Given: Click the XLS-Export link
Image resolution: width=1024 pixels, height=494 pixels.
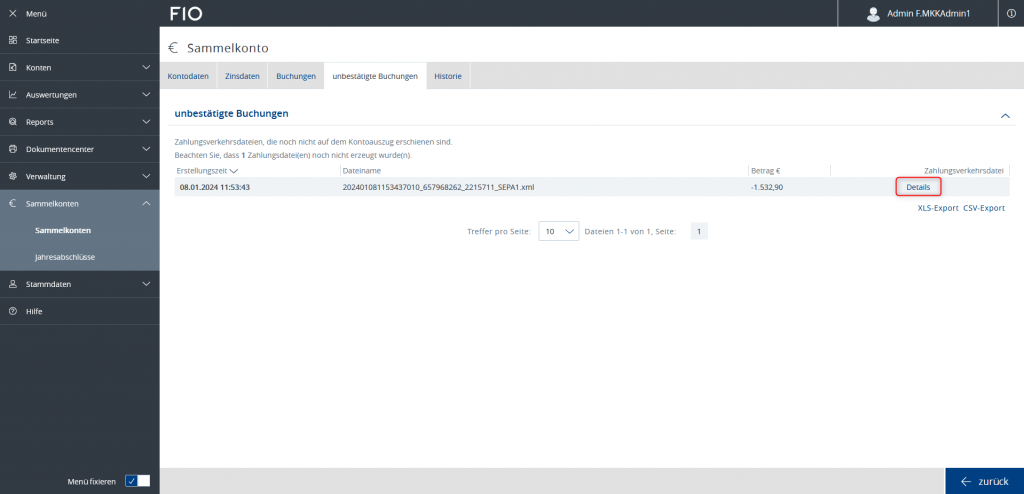Looking at the screenshot, I should click(937, 208).
